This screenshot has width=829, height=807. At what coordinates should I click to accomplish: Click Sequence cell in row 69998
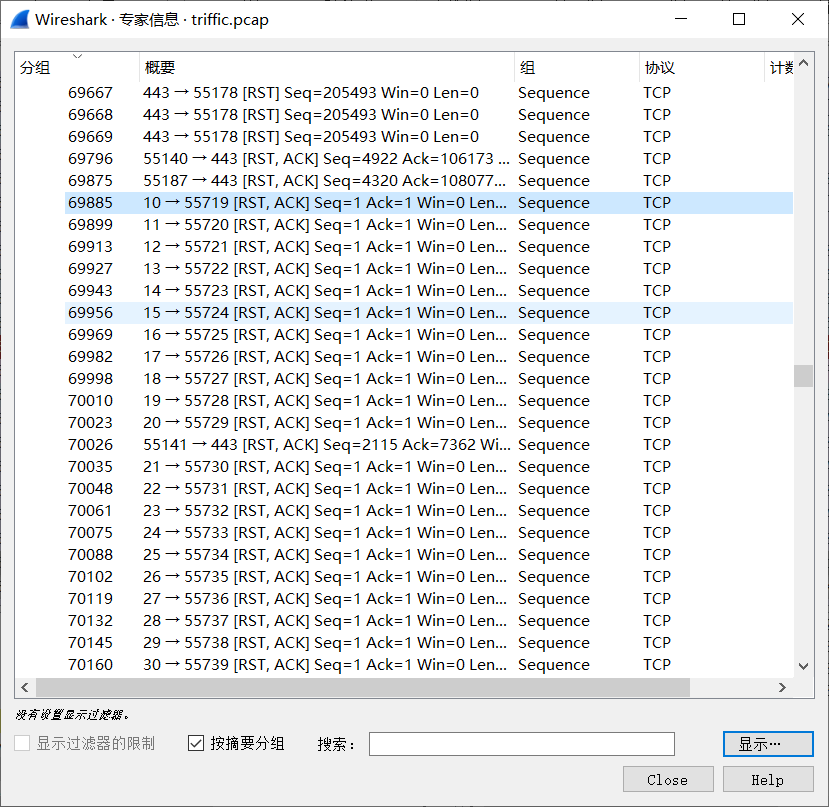point(554,379)
